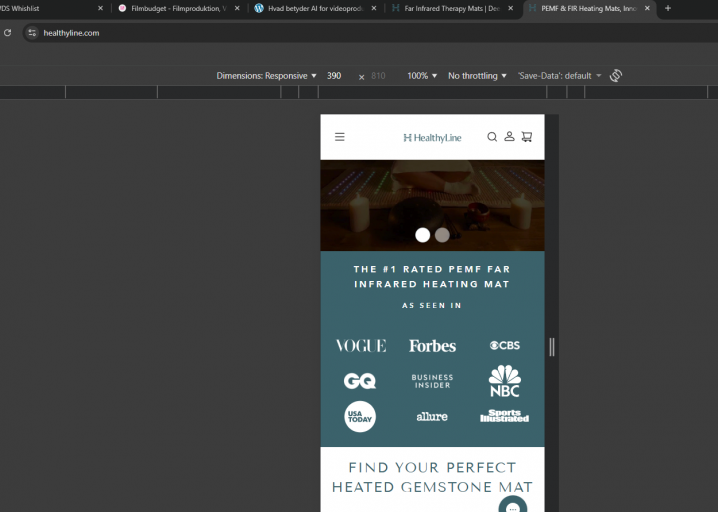
Task: Click the GQ logo
Action: [360, 381]
